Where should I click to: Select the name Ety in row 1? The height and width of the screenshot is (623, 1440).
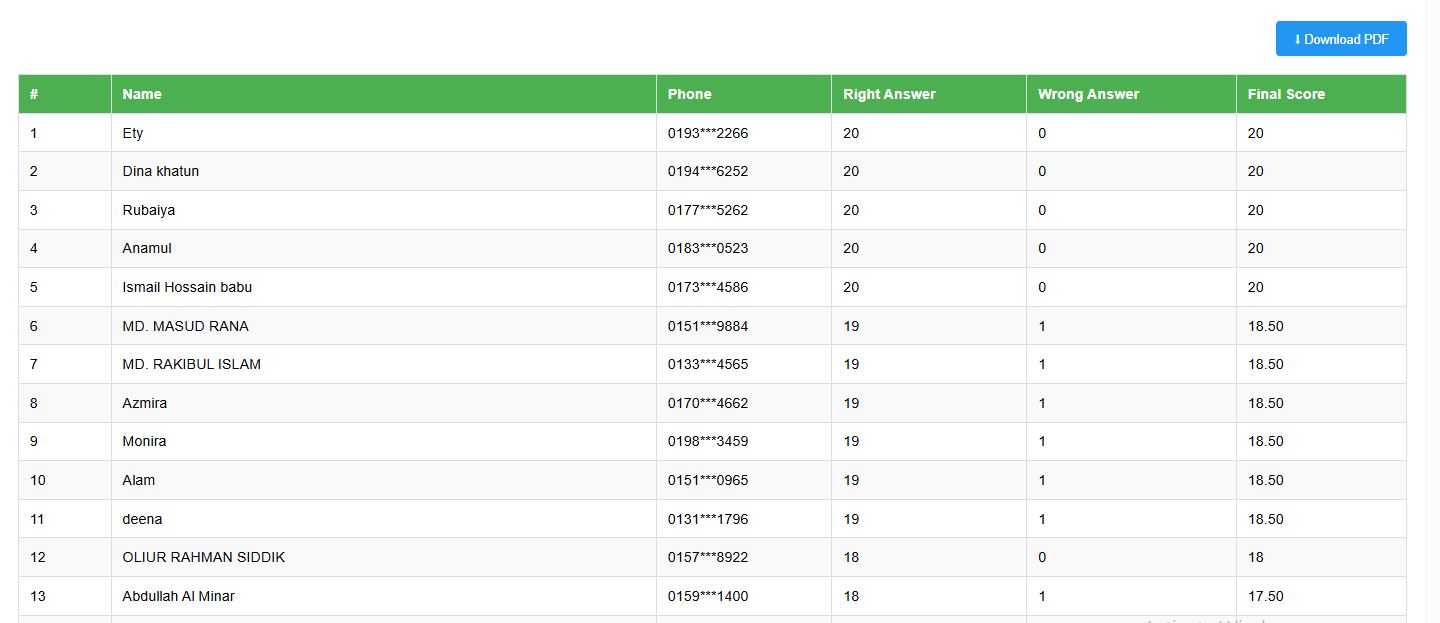click(x=133, y=133)
